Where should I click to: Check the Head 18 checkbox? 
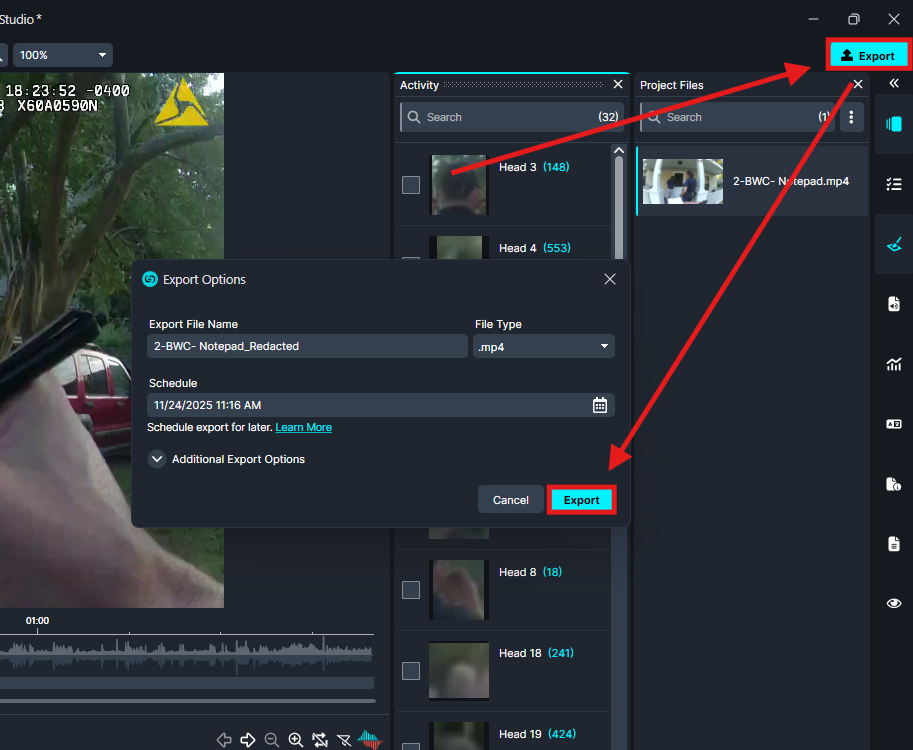coord(411,671)
